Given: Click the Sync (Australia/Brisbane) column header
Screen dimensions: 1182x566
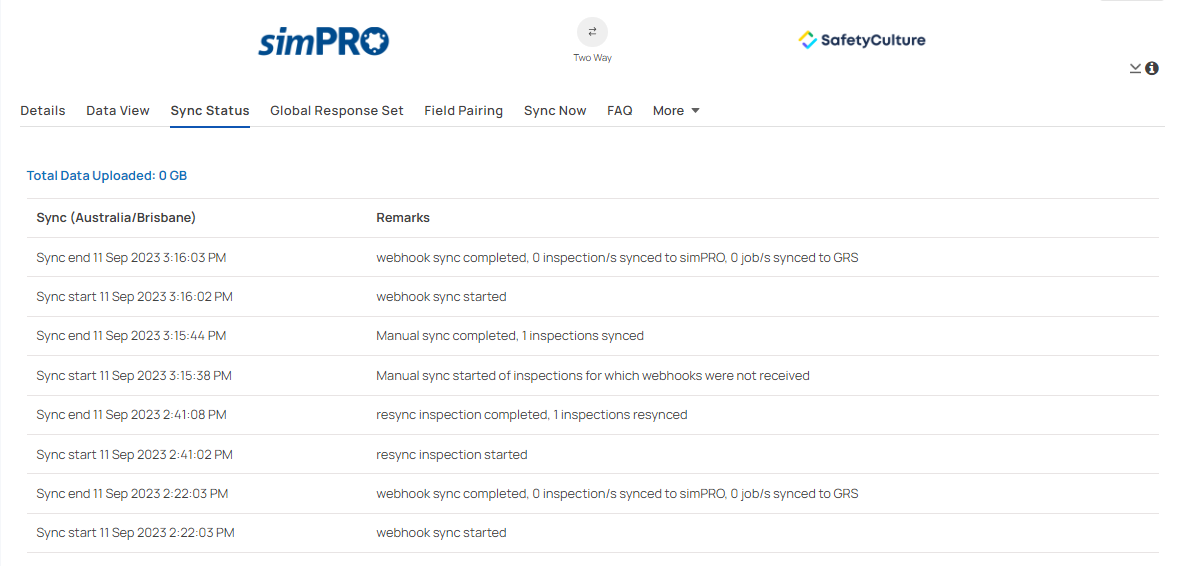Looking at the screenshot, I should pos(116,218).
